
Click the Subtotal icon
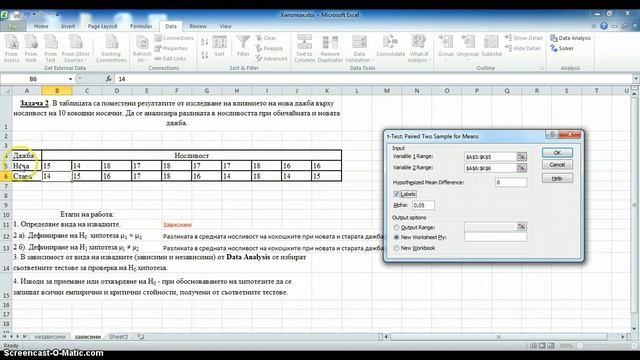pyautogui.click(x=491, y=46)
